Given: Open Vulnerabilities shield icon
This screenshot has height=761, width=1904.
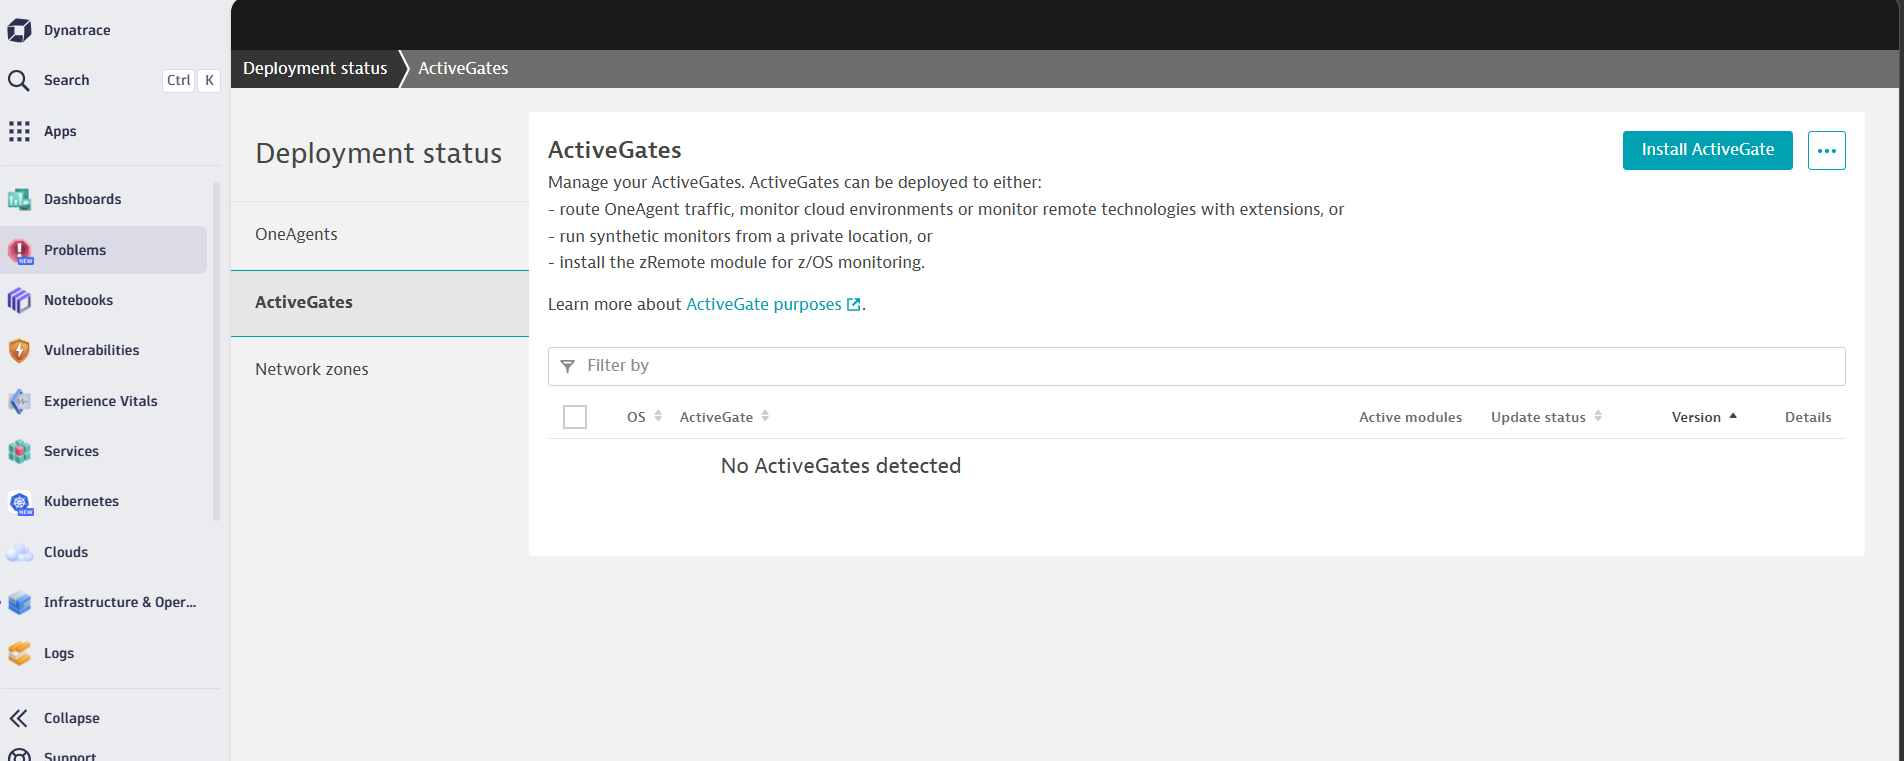Looking at the screenshot, I should [19, 350].
